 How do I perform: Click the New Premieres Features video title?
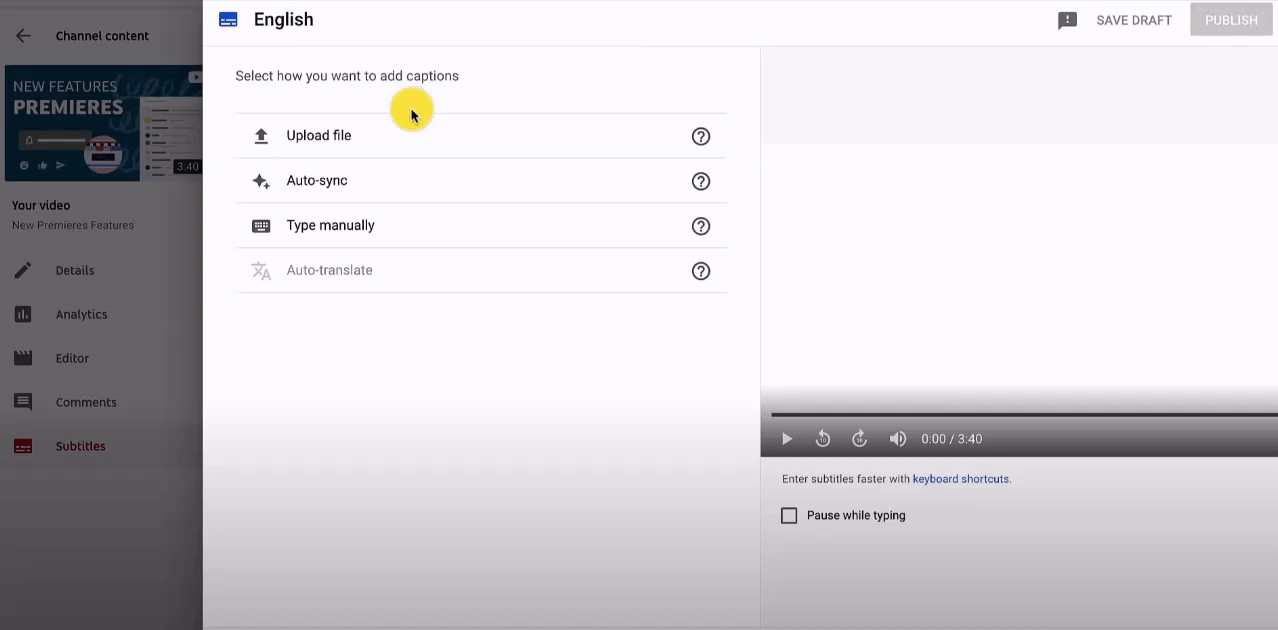tap(73, 226)
